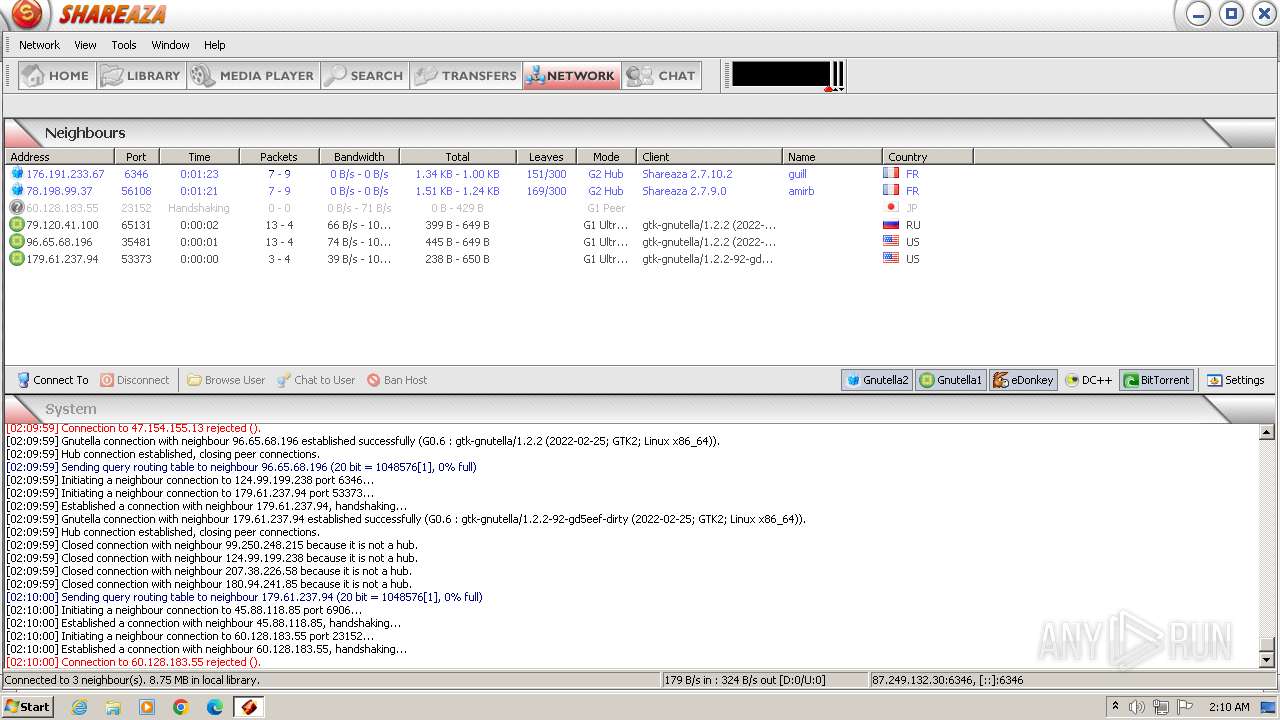Click the Gnutella icon for 179.61.237.94

coord(16,259)
